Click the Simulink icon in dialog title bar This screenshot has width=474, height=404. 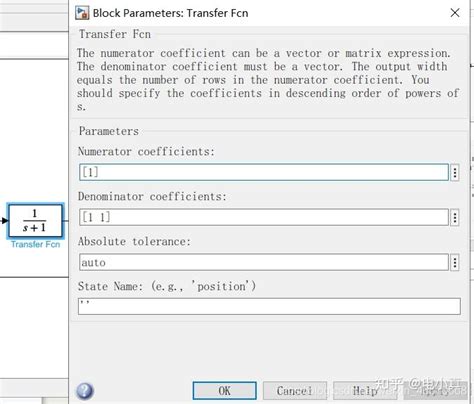click(82, 13)
